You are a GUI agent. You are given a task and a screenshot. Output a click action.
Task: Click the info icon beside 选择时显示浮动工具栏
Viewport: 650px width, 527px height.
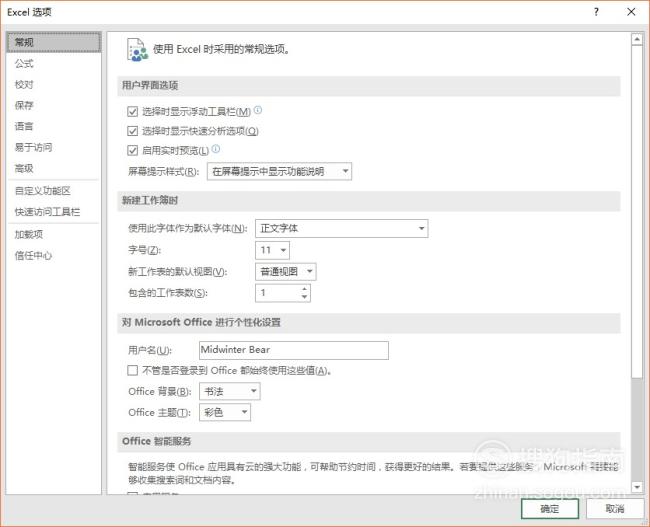coord(258,110)
